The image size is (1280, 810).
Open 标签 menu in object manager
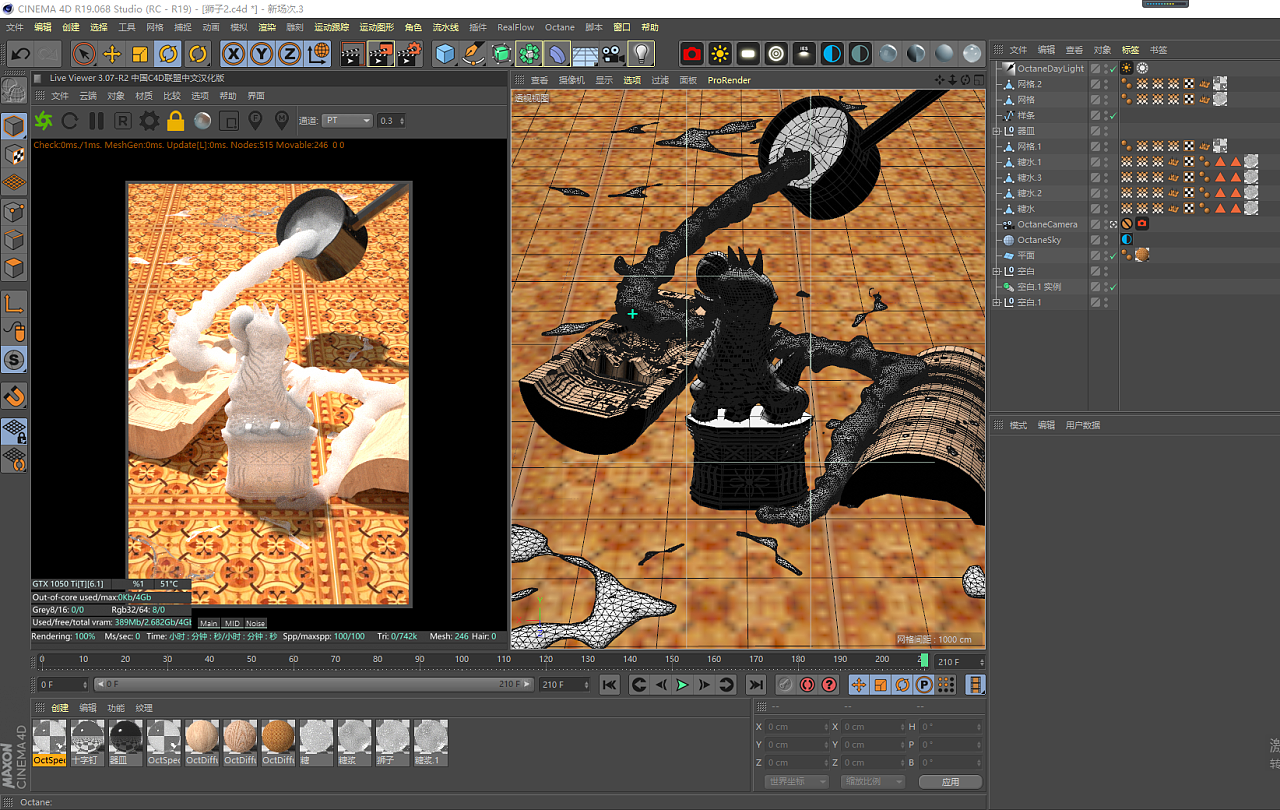pos(1130,49)
